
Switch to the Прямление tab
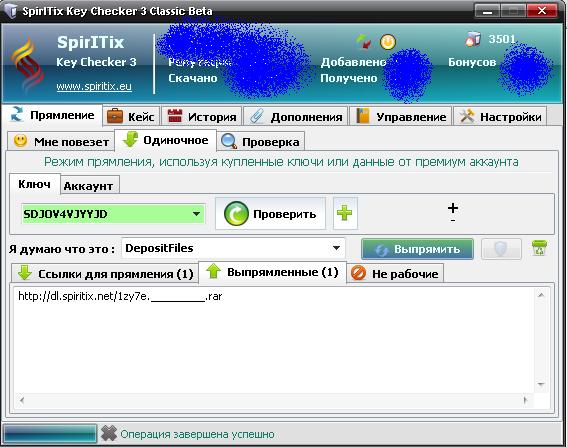[x=52, y=115]
